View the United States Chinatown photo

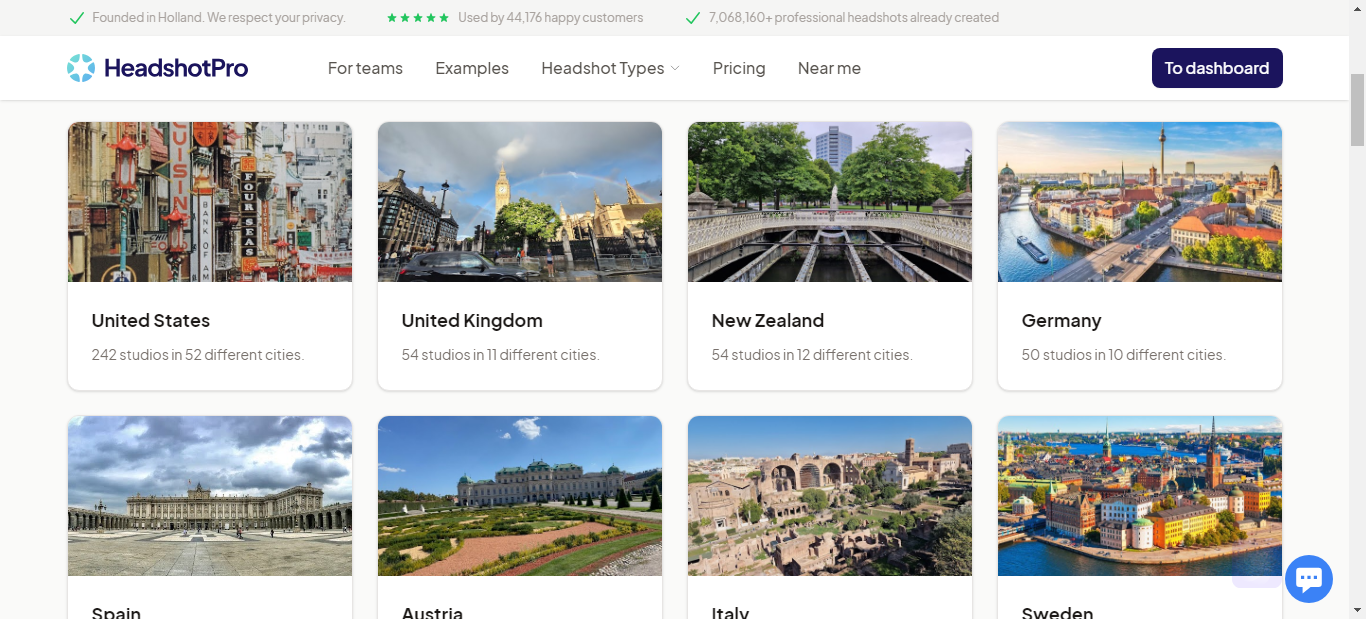pyautogui.click(x=210, y=202)
